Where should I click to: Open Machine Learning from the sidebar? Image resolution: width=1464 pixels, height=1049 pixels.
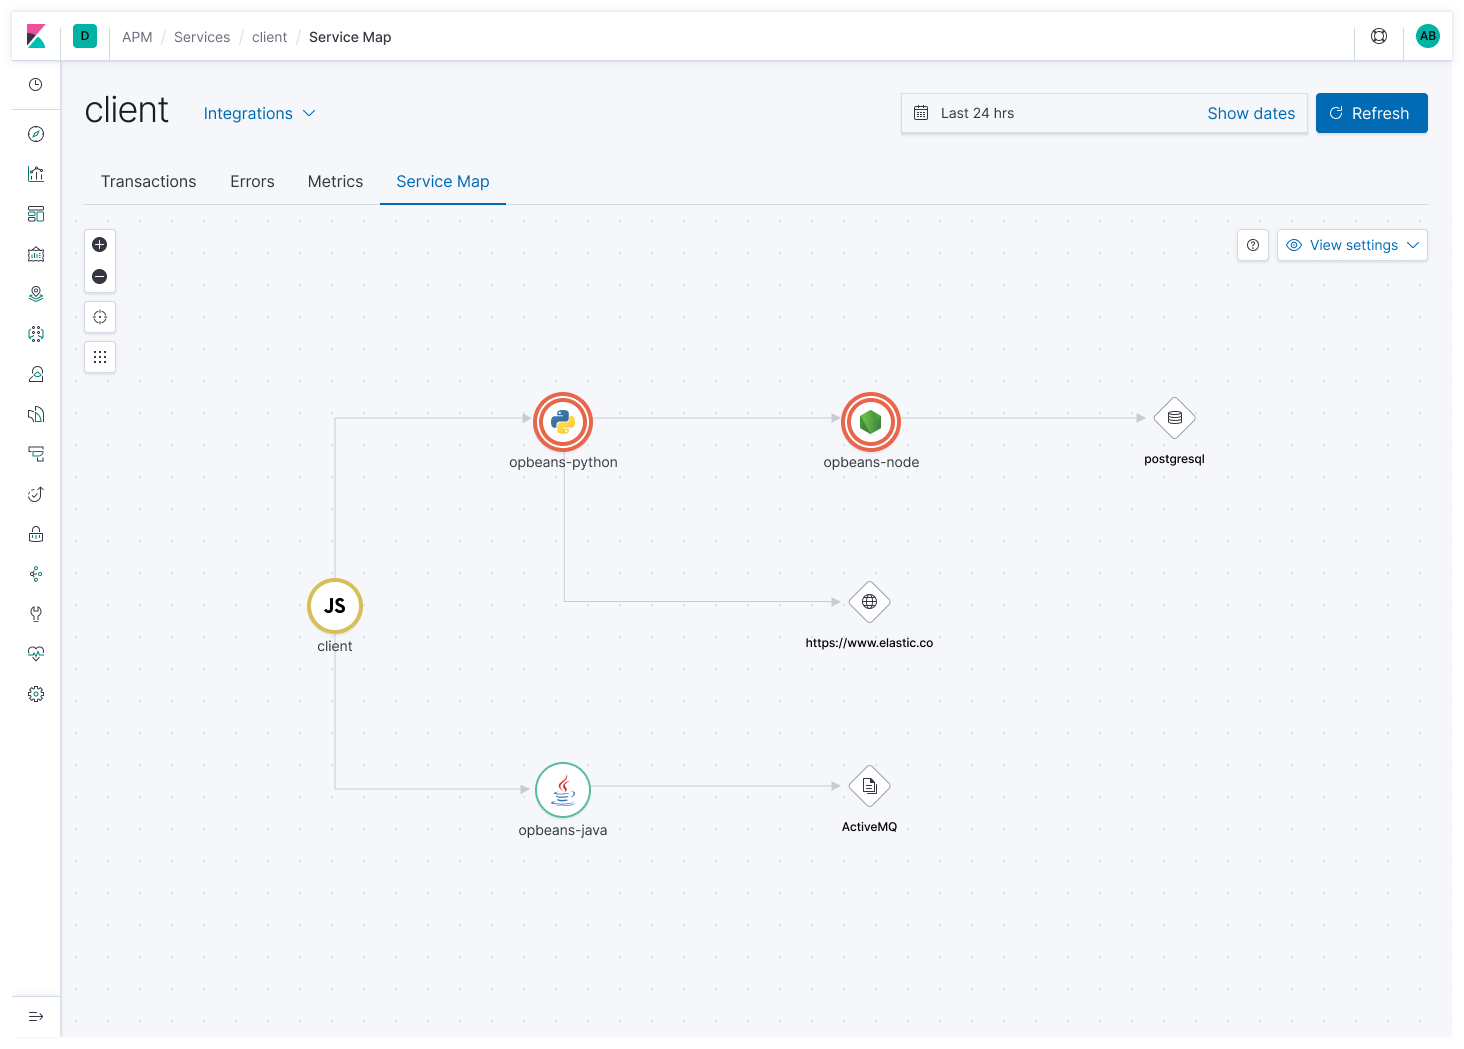coord(36,334)
